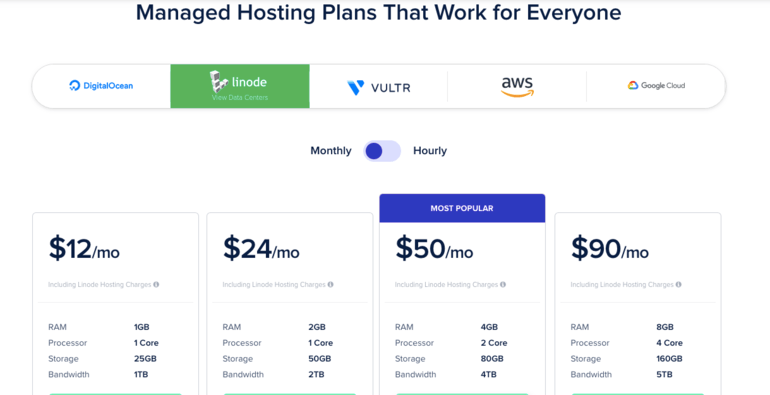Open the View Data Centers link
The height and width of the screenshot is (395, 770).
click(240, 97)
